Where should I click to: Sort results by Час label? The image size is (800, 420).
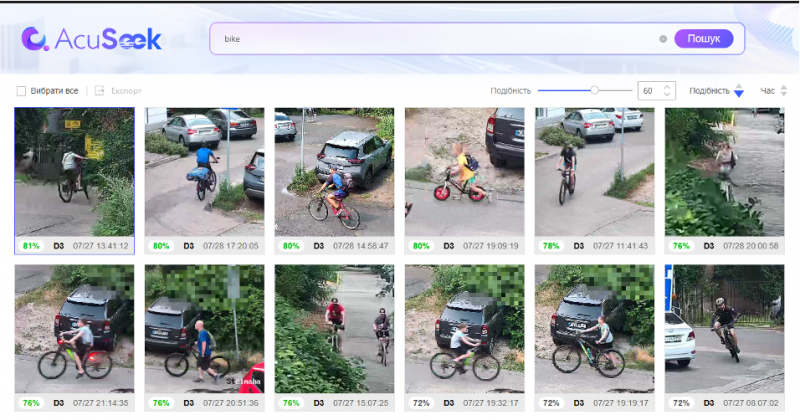(x=767, y=91)
